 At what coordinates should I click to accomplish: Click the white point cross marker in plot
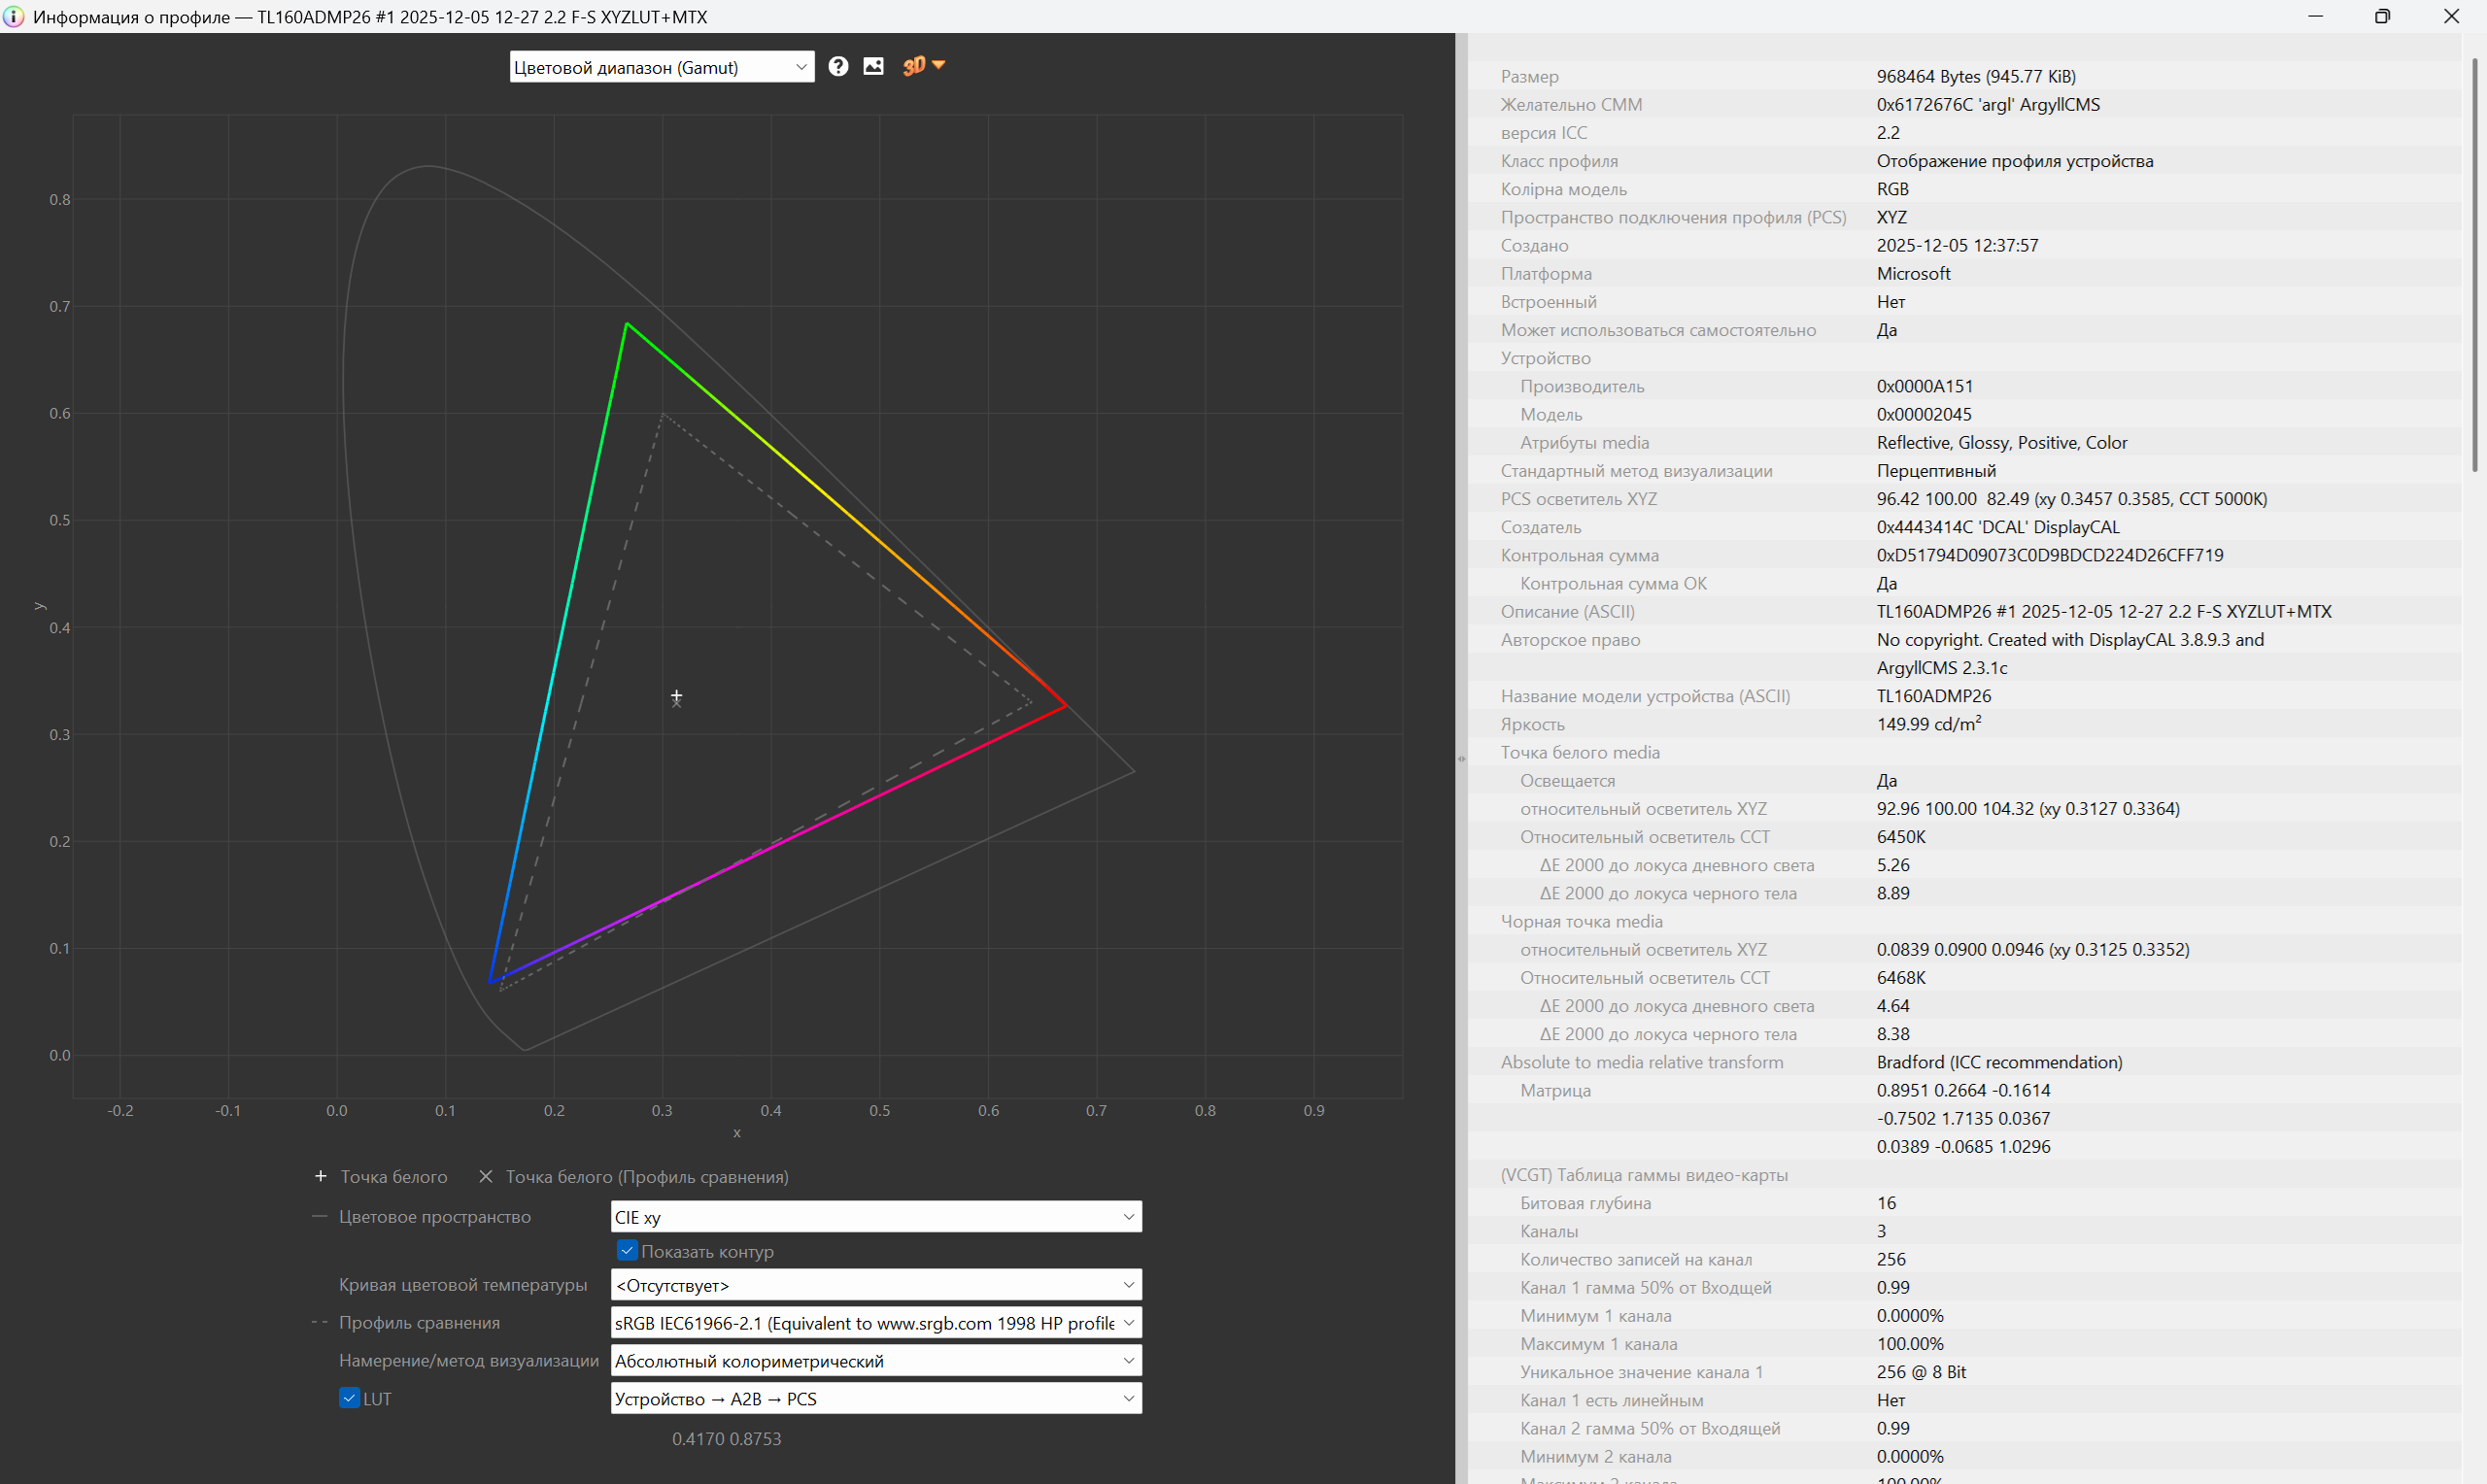click(x=676, y=695)
